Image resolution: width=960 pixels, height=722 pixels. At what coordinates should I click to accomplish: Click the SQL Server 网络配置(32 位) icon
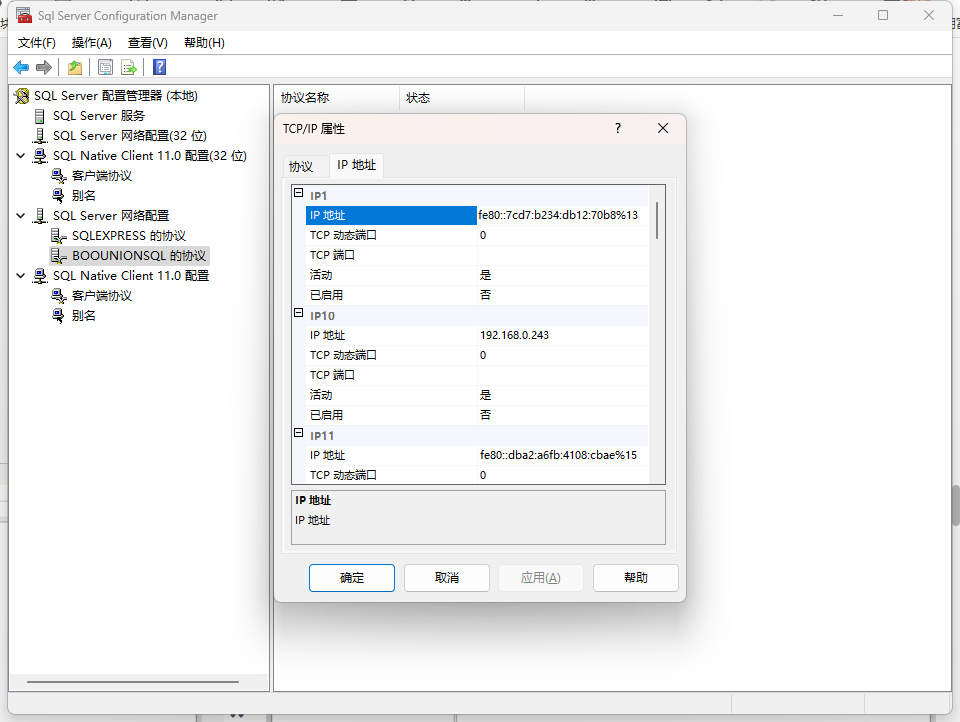[x=40, y=136]
